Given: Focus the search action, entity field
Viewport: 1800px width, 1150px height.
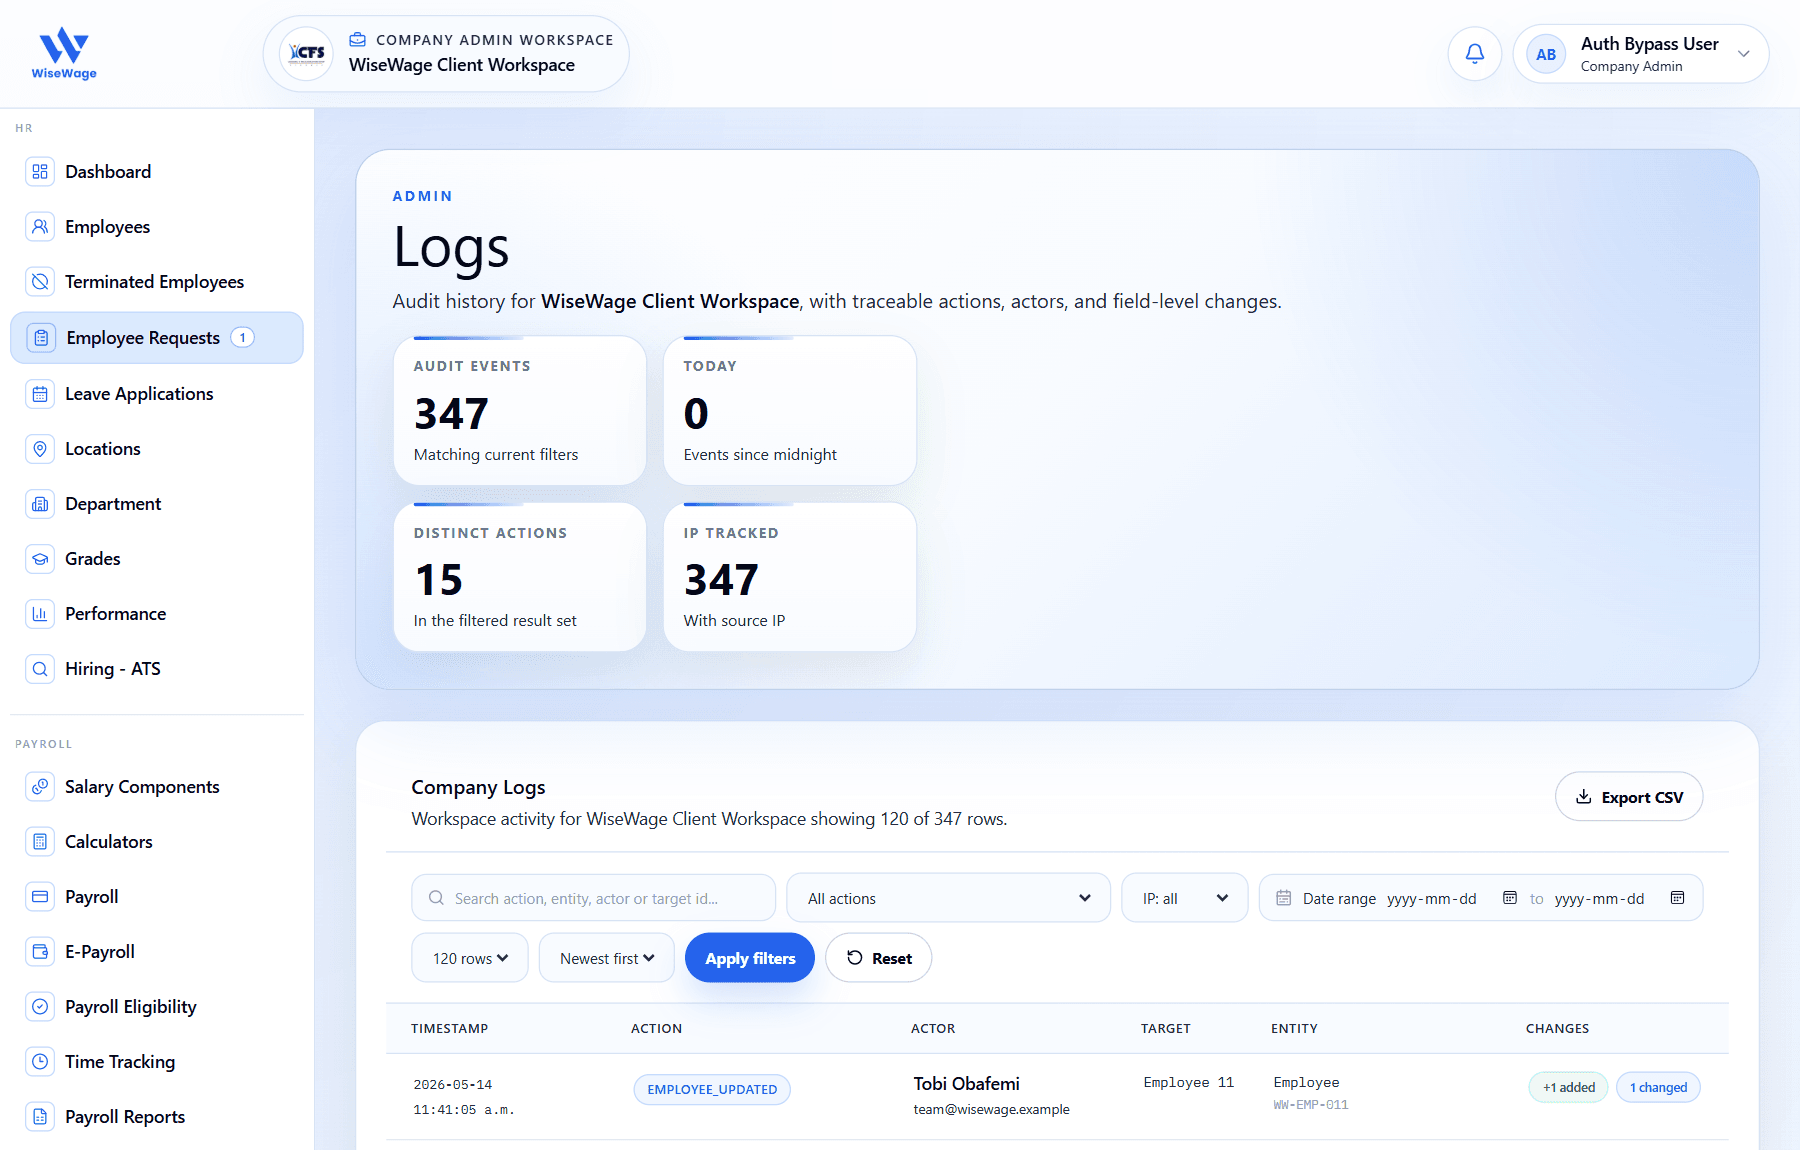Looking at the screenshot, I should click(x=594, y=898).
